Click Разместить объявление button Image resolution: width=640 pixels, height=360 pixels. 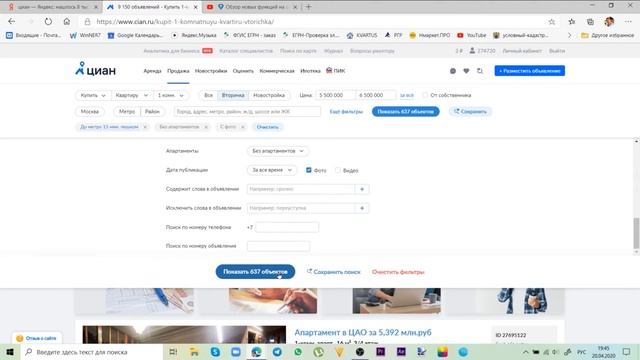pyautogui.click(x=529, y=71)
